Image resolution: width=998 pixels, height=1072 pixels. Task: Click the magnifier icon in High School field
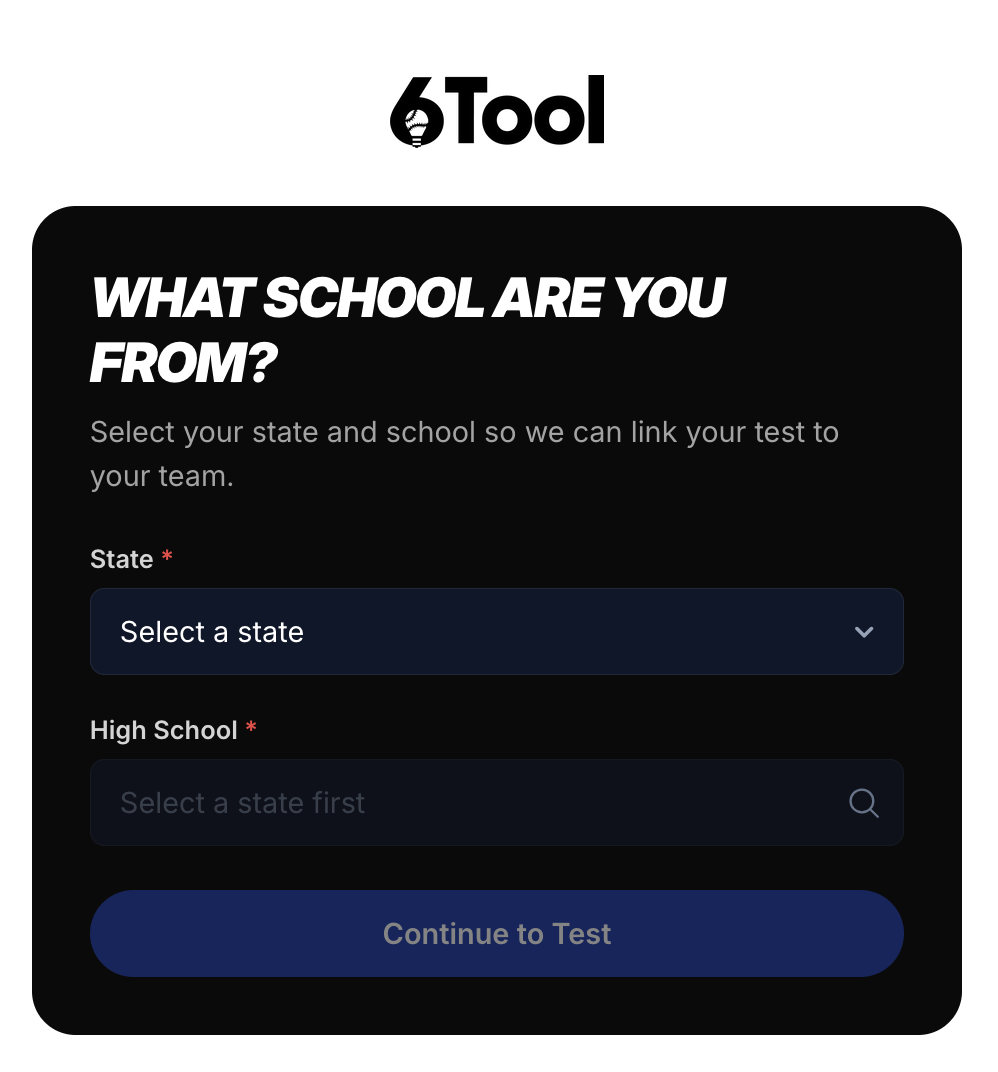(x=863, y=803)
